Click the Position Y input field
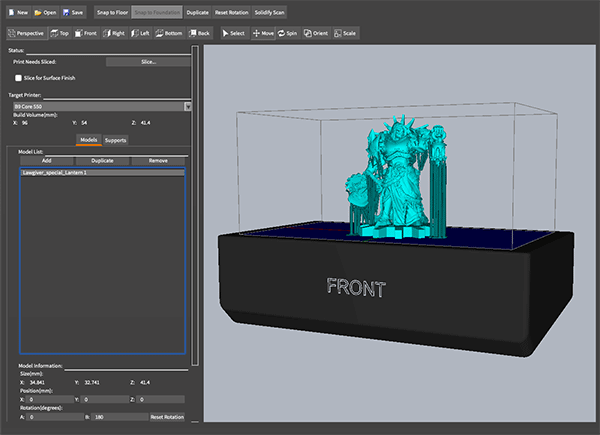This screenshot has width=600, height=435. point(105,399)
